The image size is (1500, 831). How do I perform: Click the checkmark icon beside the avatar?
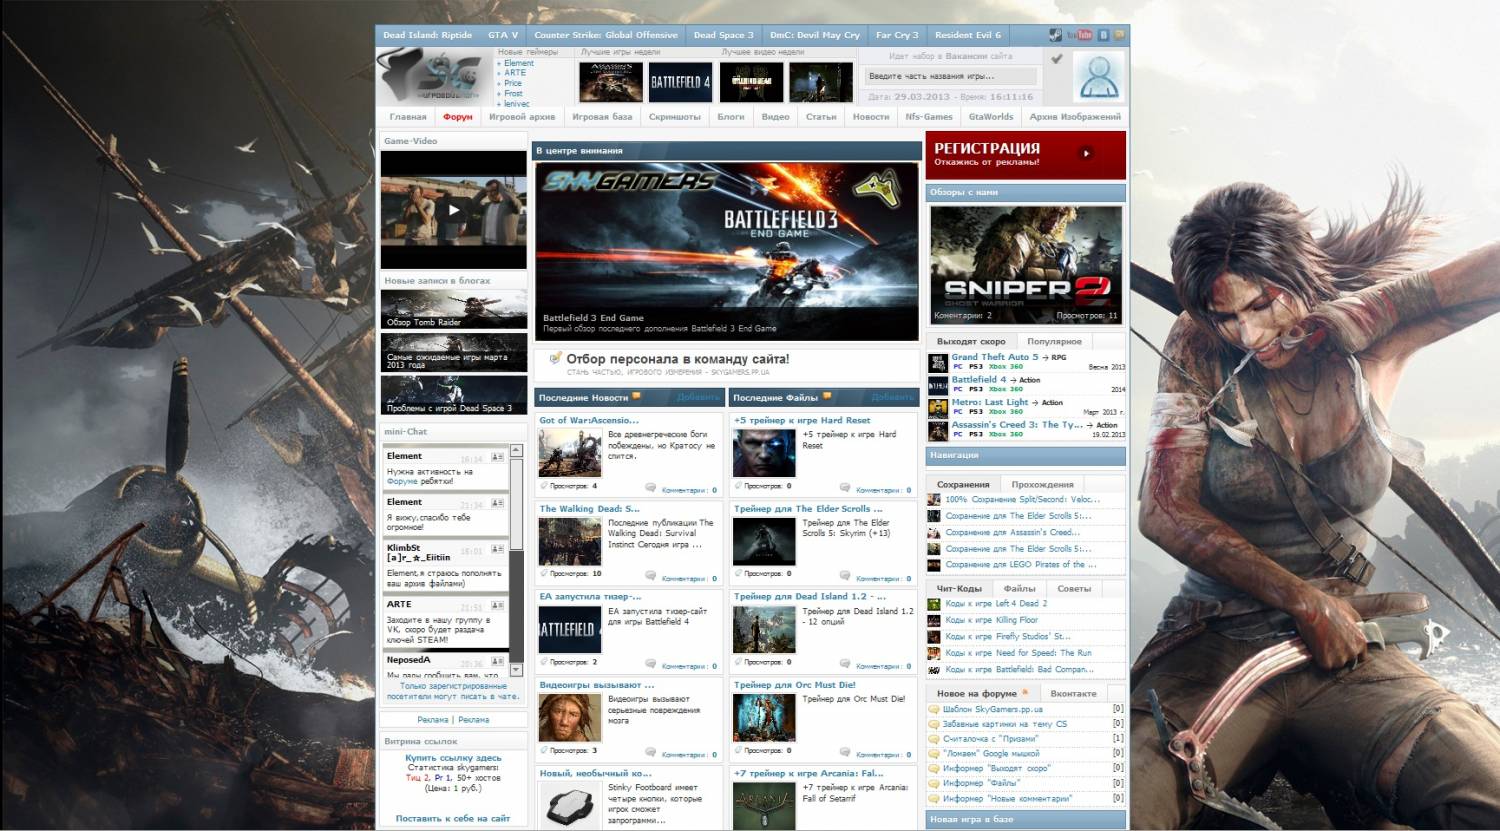pyautogui.click(x=1056, y=59)
